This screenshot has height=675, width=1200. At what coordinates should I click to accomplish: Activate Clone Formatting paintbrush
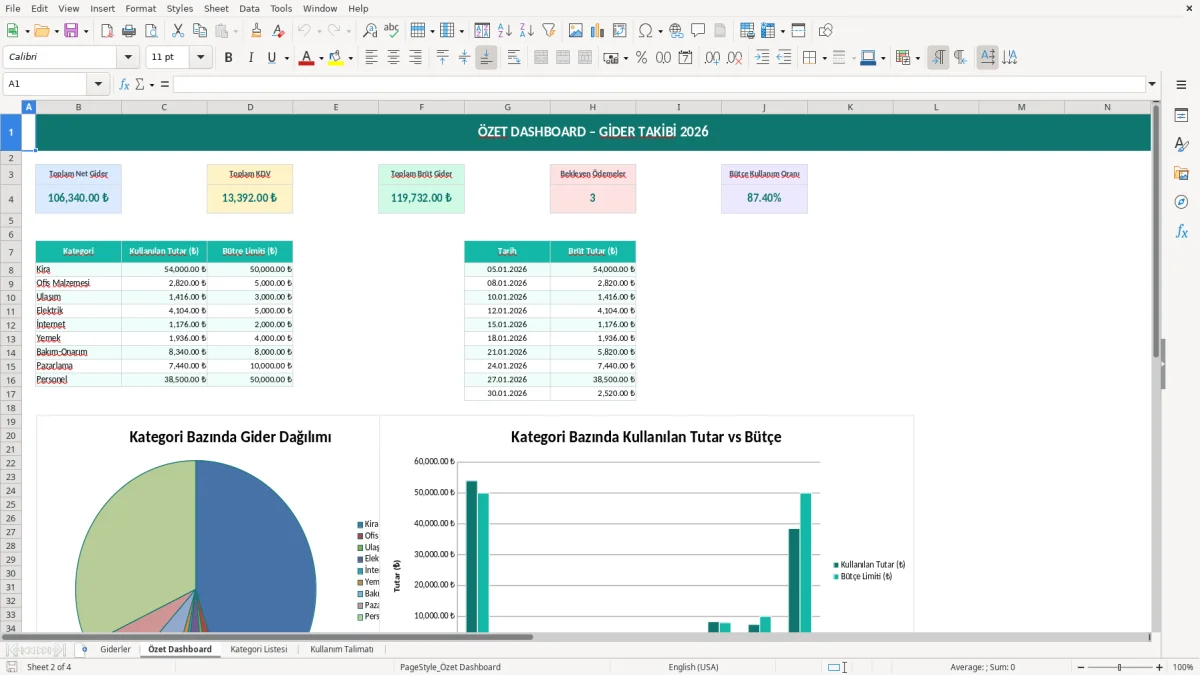[x=257, y=31]
